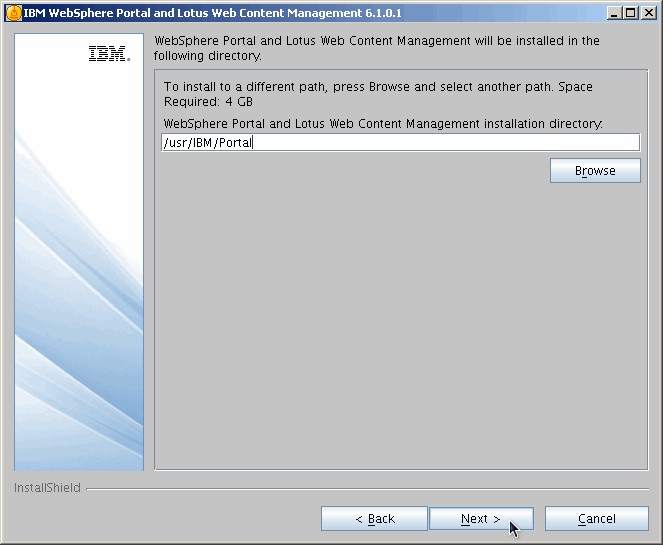663x545 pixels.
Task: Close the WebSphere Portal installer window
Action: 646,13
